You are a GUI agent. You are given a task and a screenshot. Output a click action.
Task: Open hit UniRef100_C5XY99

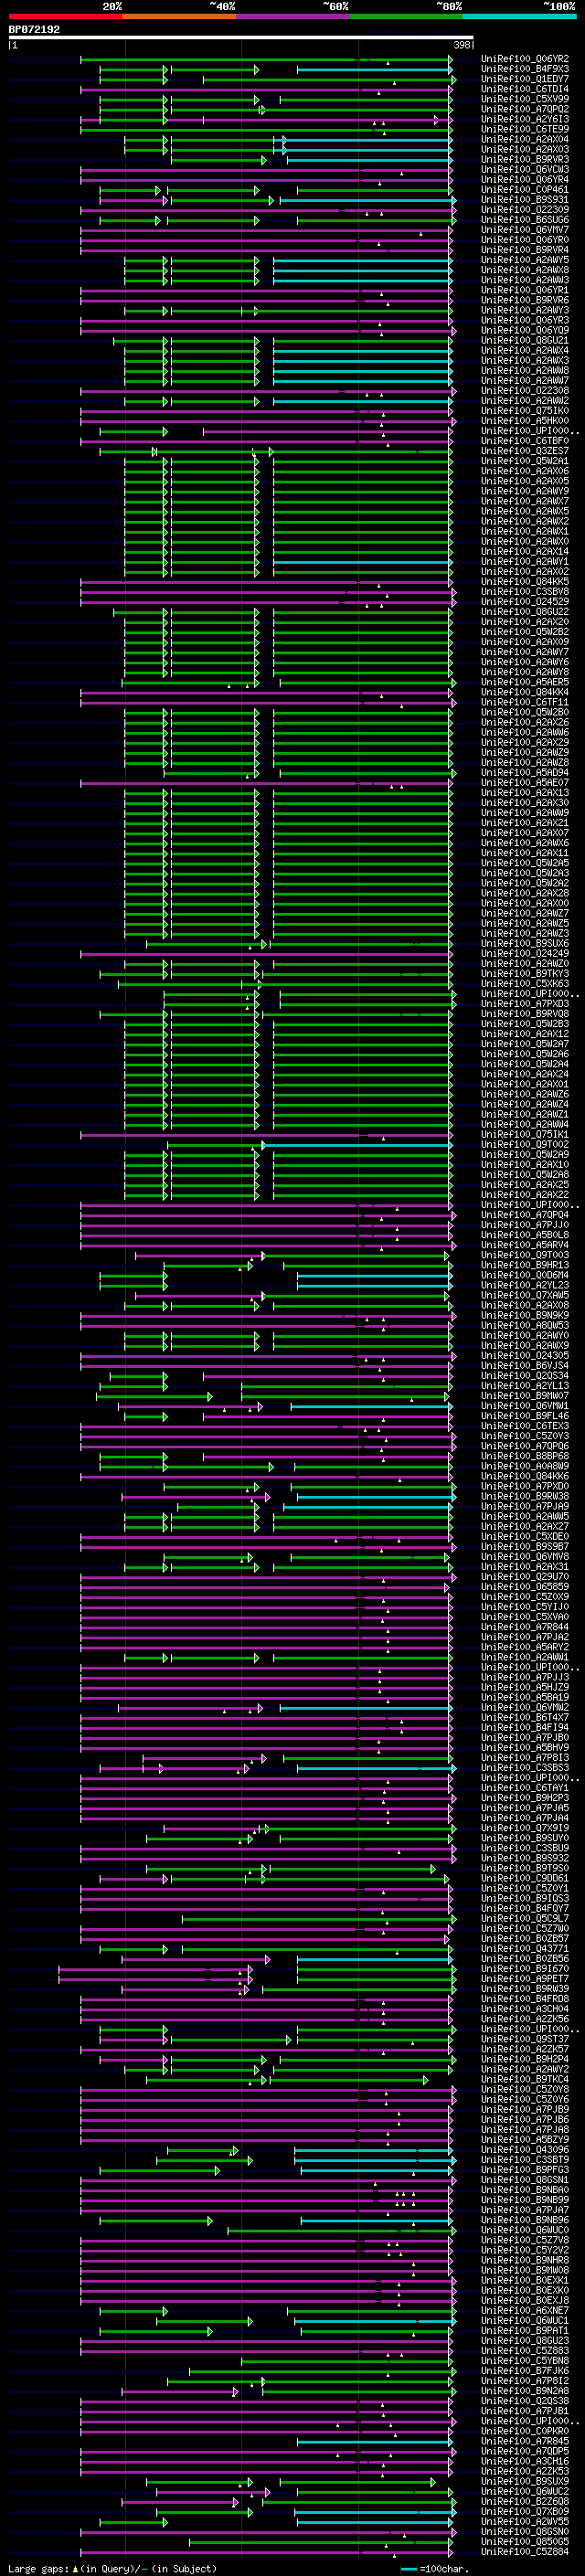tap(525, 99)
